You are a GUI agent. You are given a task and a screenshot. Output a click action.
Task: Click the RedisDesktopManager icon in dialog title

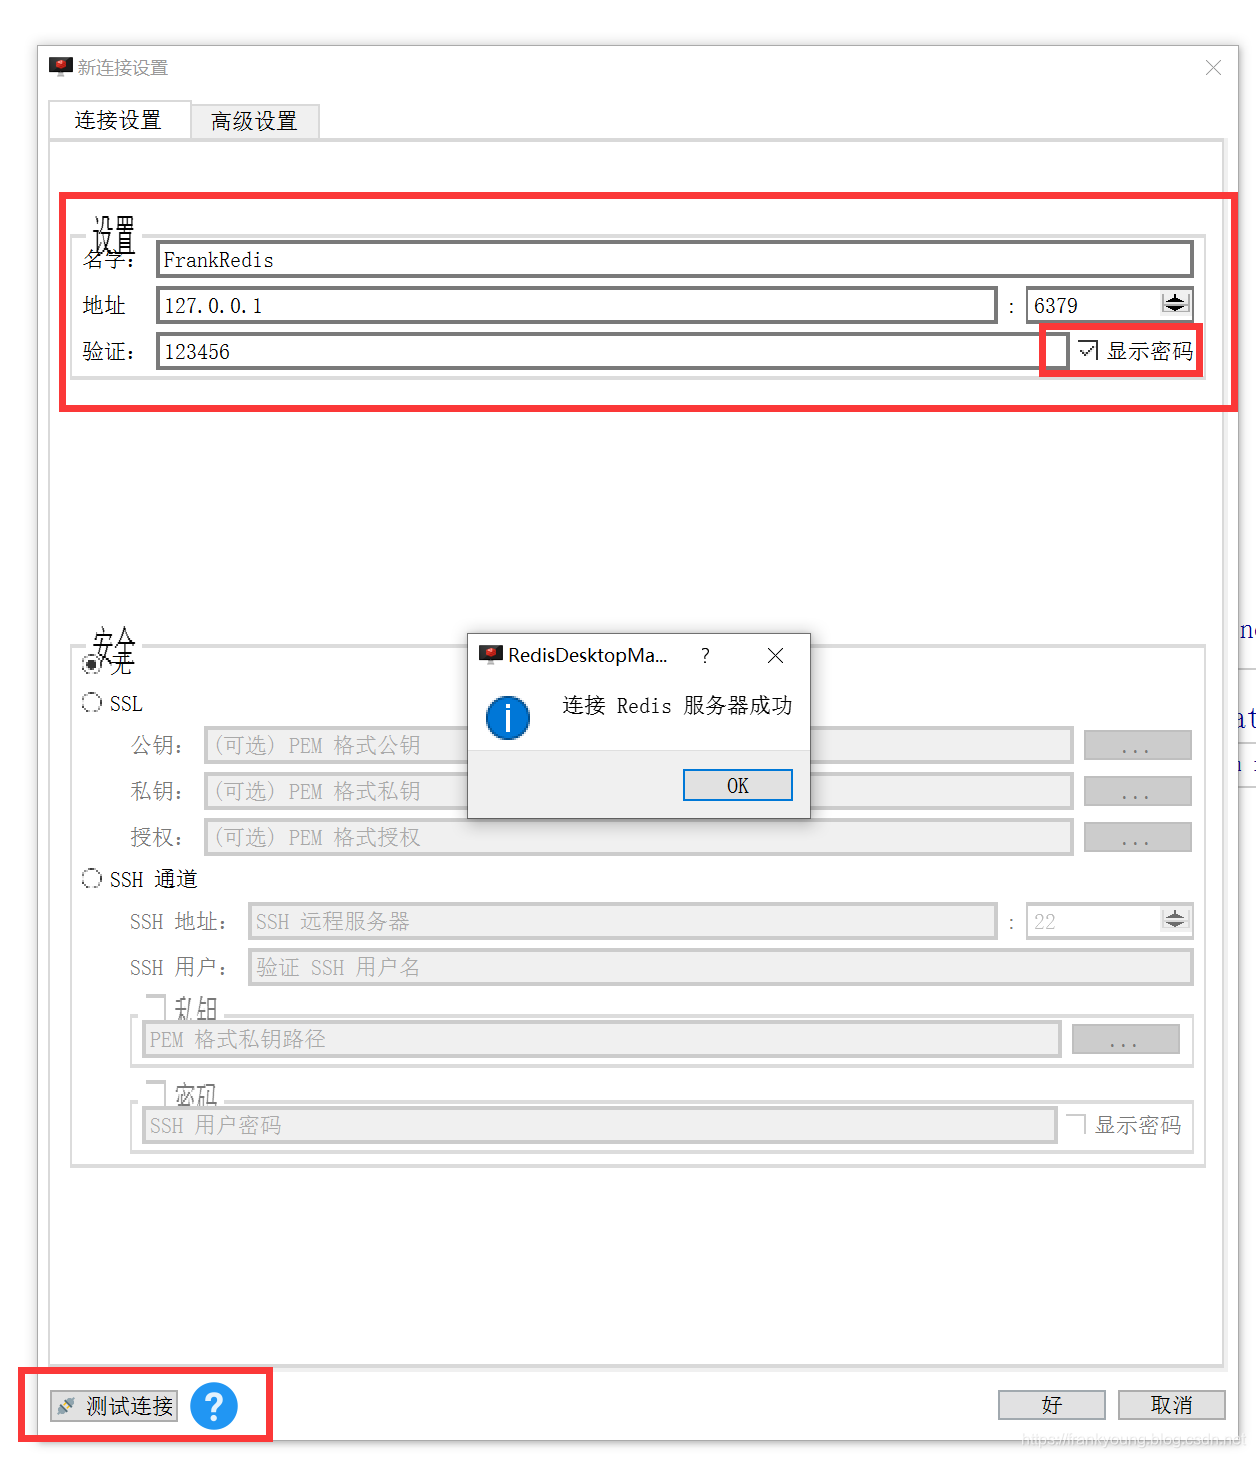click(490, 655)
